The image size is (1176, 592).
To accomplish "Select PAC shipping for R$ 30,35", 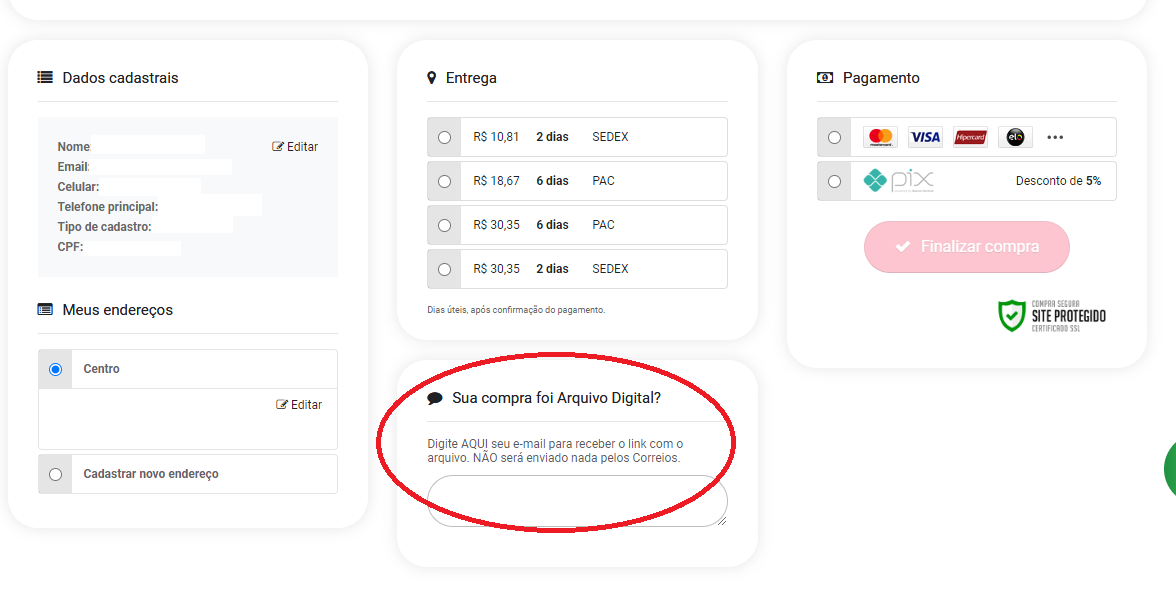I will coord(444,225).
